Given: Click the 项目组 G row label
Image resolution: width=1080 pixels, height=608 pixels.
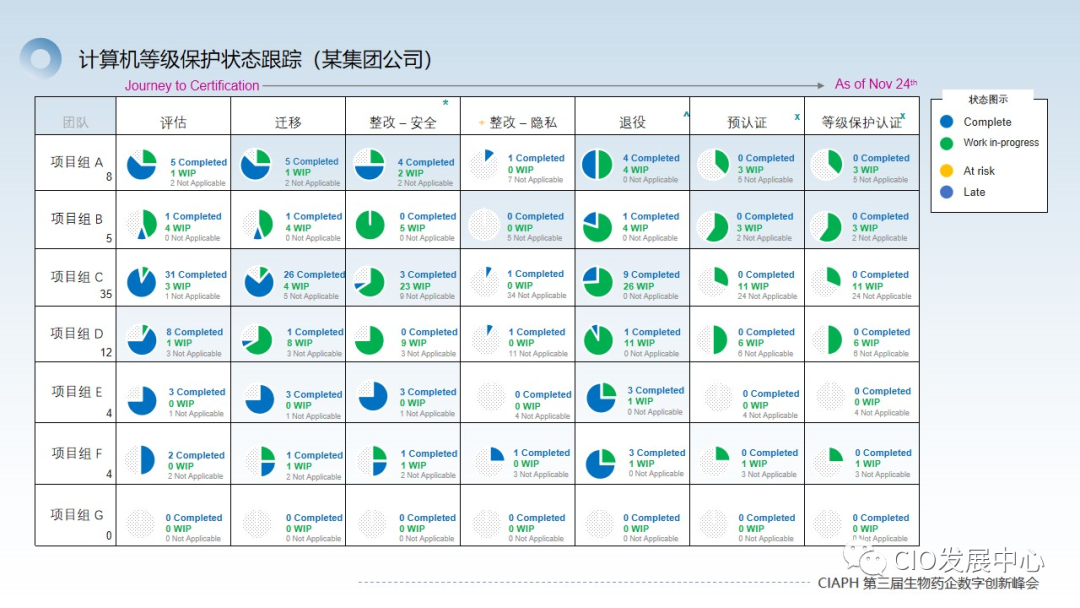Looking at the screenshot, I should coord(76,515).
